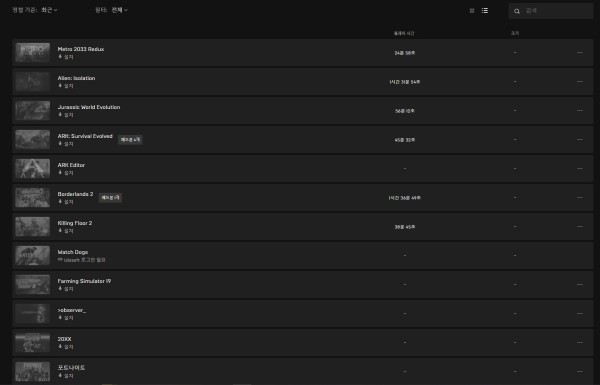The width and height of the screenshot is (600, 385).
Task: Install 20XX from its install link
Action: click(x=66, y=347)
